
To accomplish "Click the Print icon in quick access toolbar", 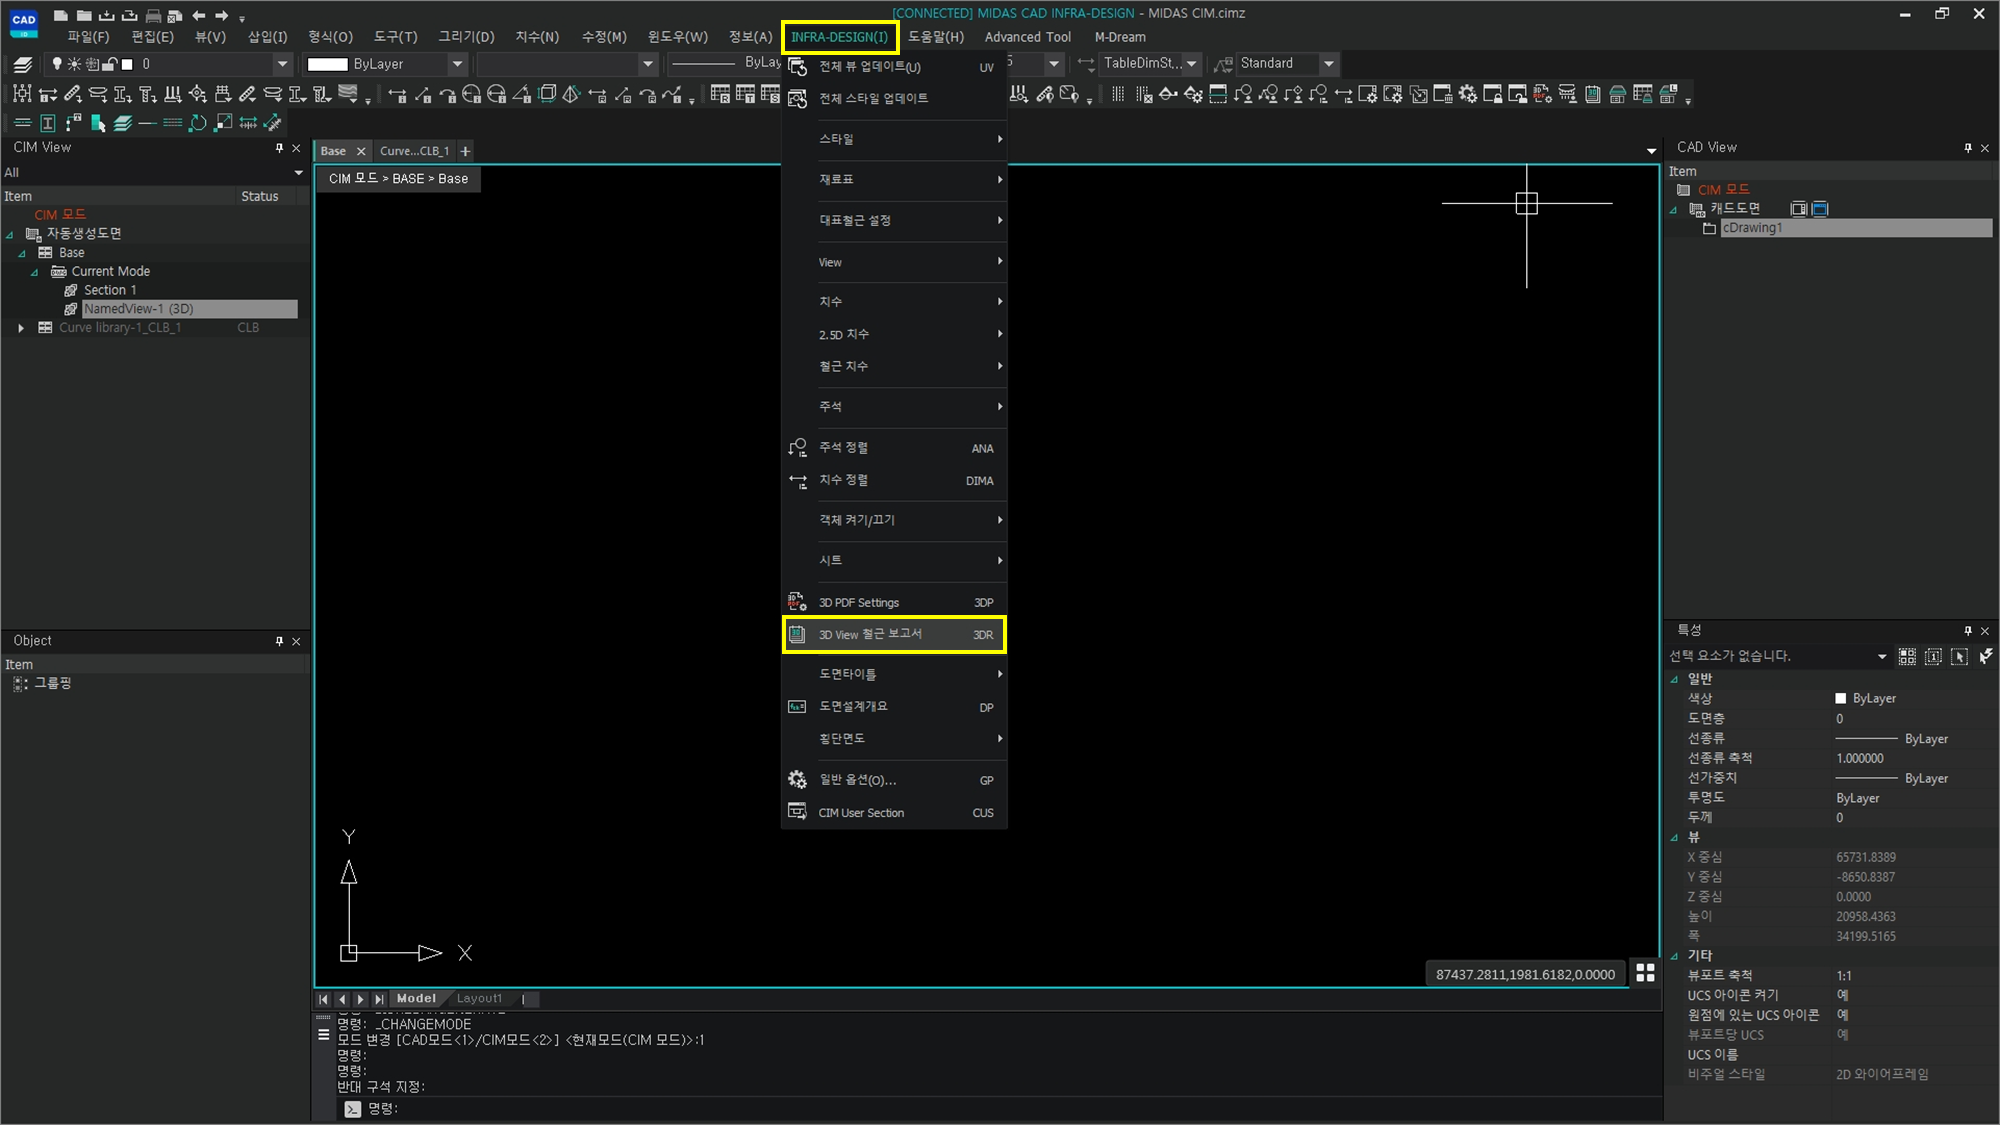I will click(153, 16).
